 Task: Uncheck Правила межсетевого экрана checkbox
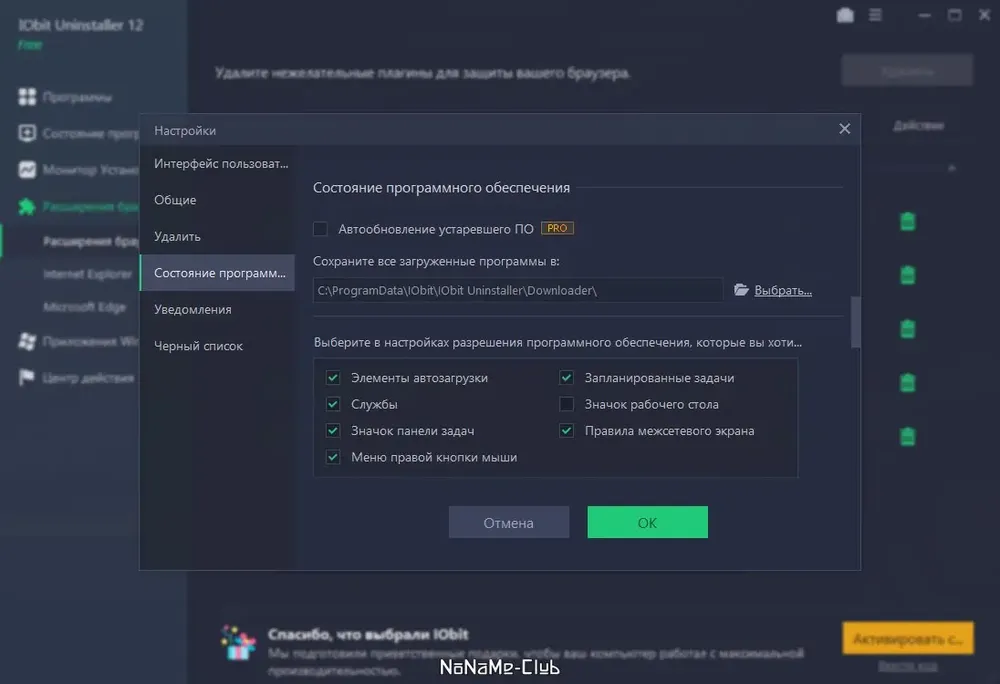pos(566,430)
